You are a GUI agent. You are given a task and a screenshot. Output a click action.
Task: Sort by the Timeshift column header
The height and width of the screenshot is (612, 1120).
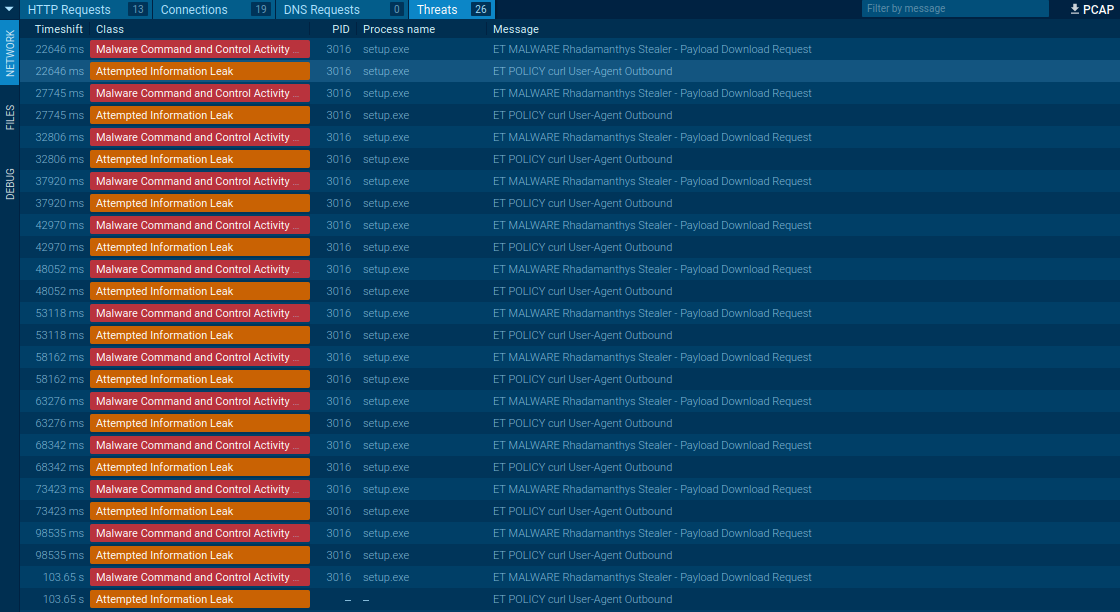(59, 29)
